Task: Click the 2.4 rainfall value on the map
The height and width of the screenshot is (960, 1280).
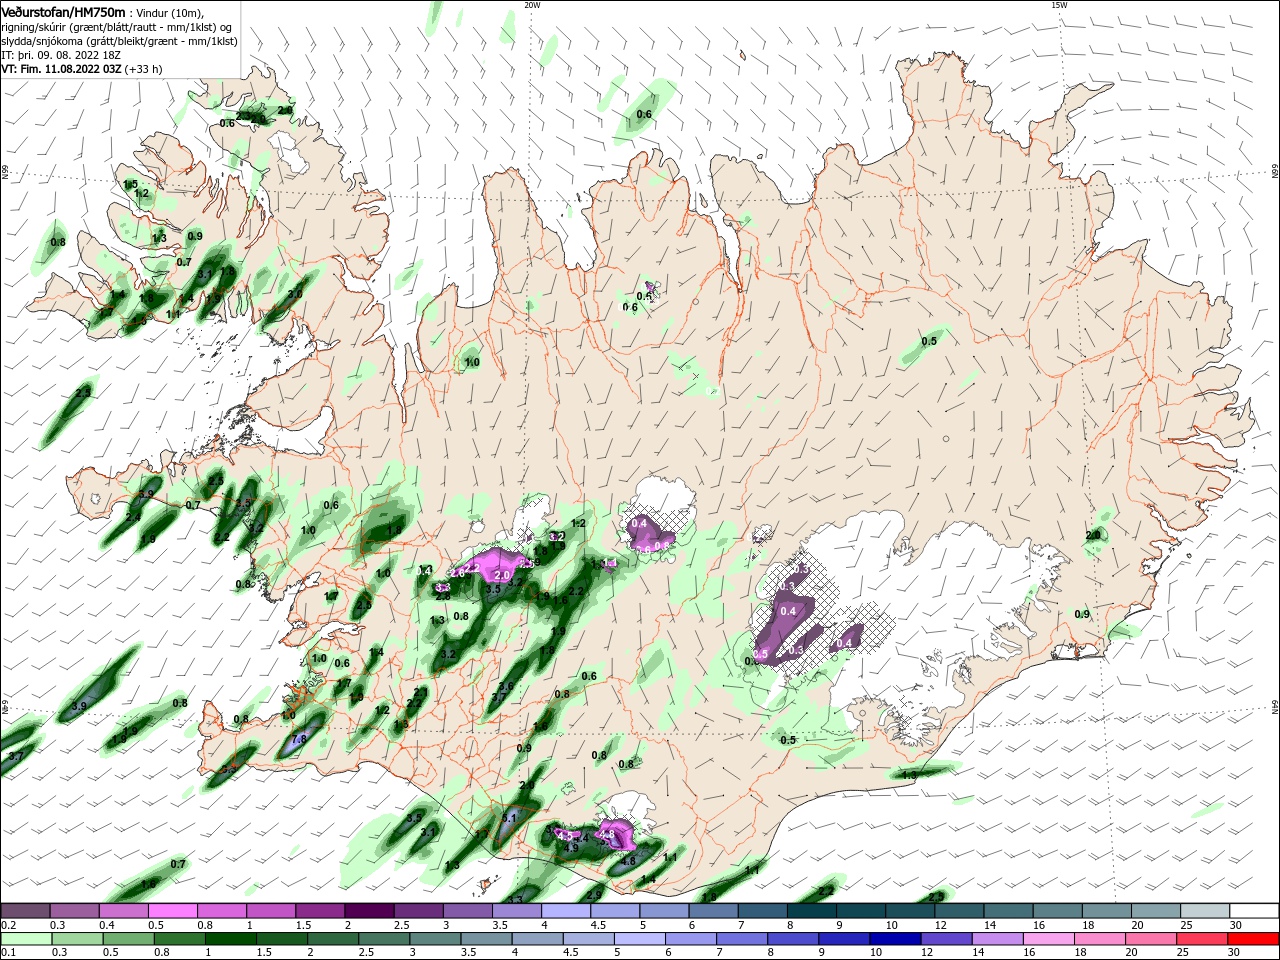Action: [x=133, y=517]
